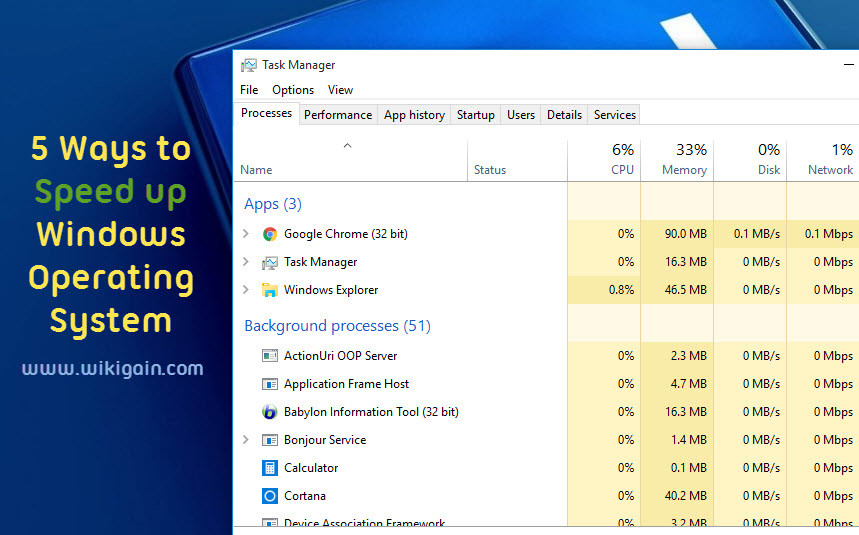Open the Services tab
Screen dimensions: 859x535
615,115
